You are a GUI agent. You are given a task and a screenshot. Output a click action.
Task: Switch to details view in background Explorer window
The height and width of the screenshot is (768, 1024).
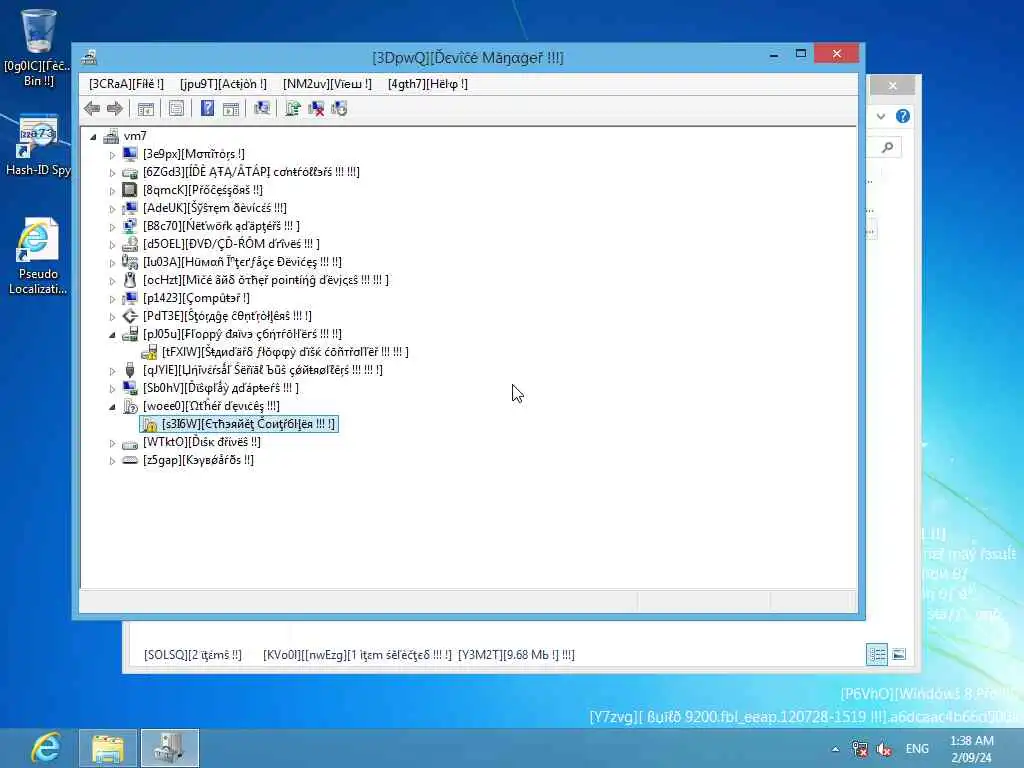(x=877, y=654)
